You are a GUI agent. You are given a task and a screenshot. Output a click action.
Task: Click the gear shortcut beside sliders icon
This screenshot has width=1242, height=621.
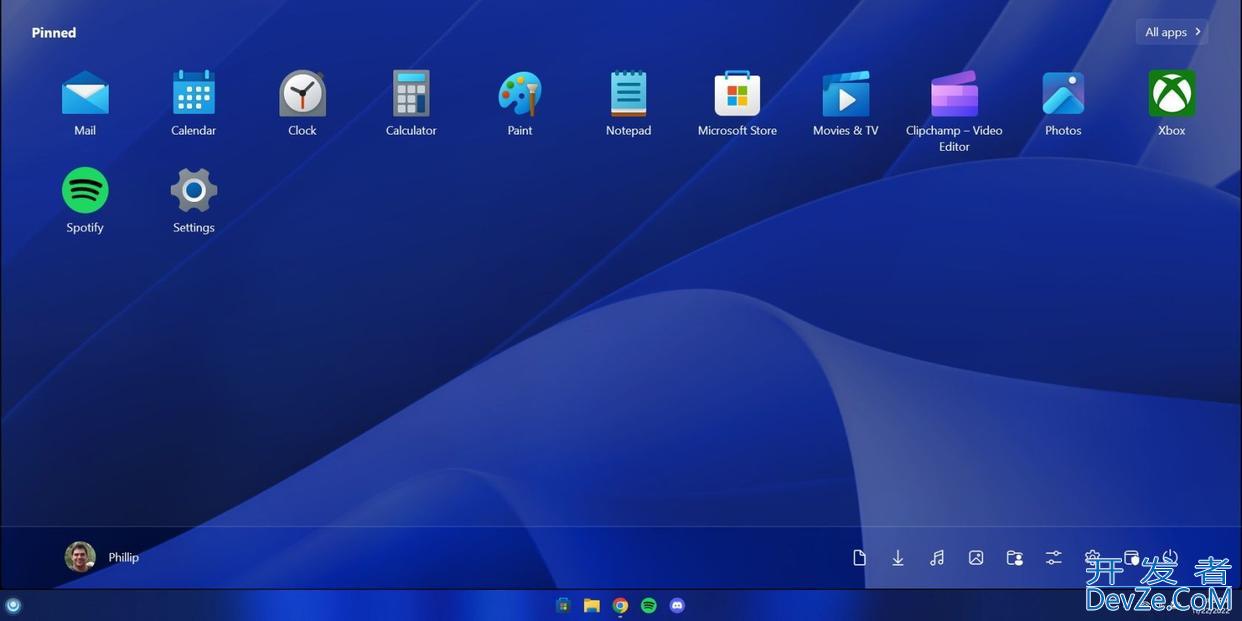point(1093,558)
